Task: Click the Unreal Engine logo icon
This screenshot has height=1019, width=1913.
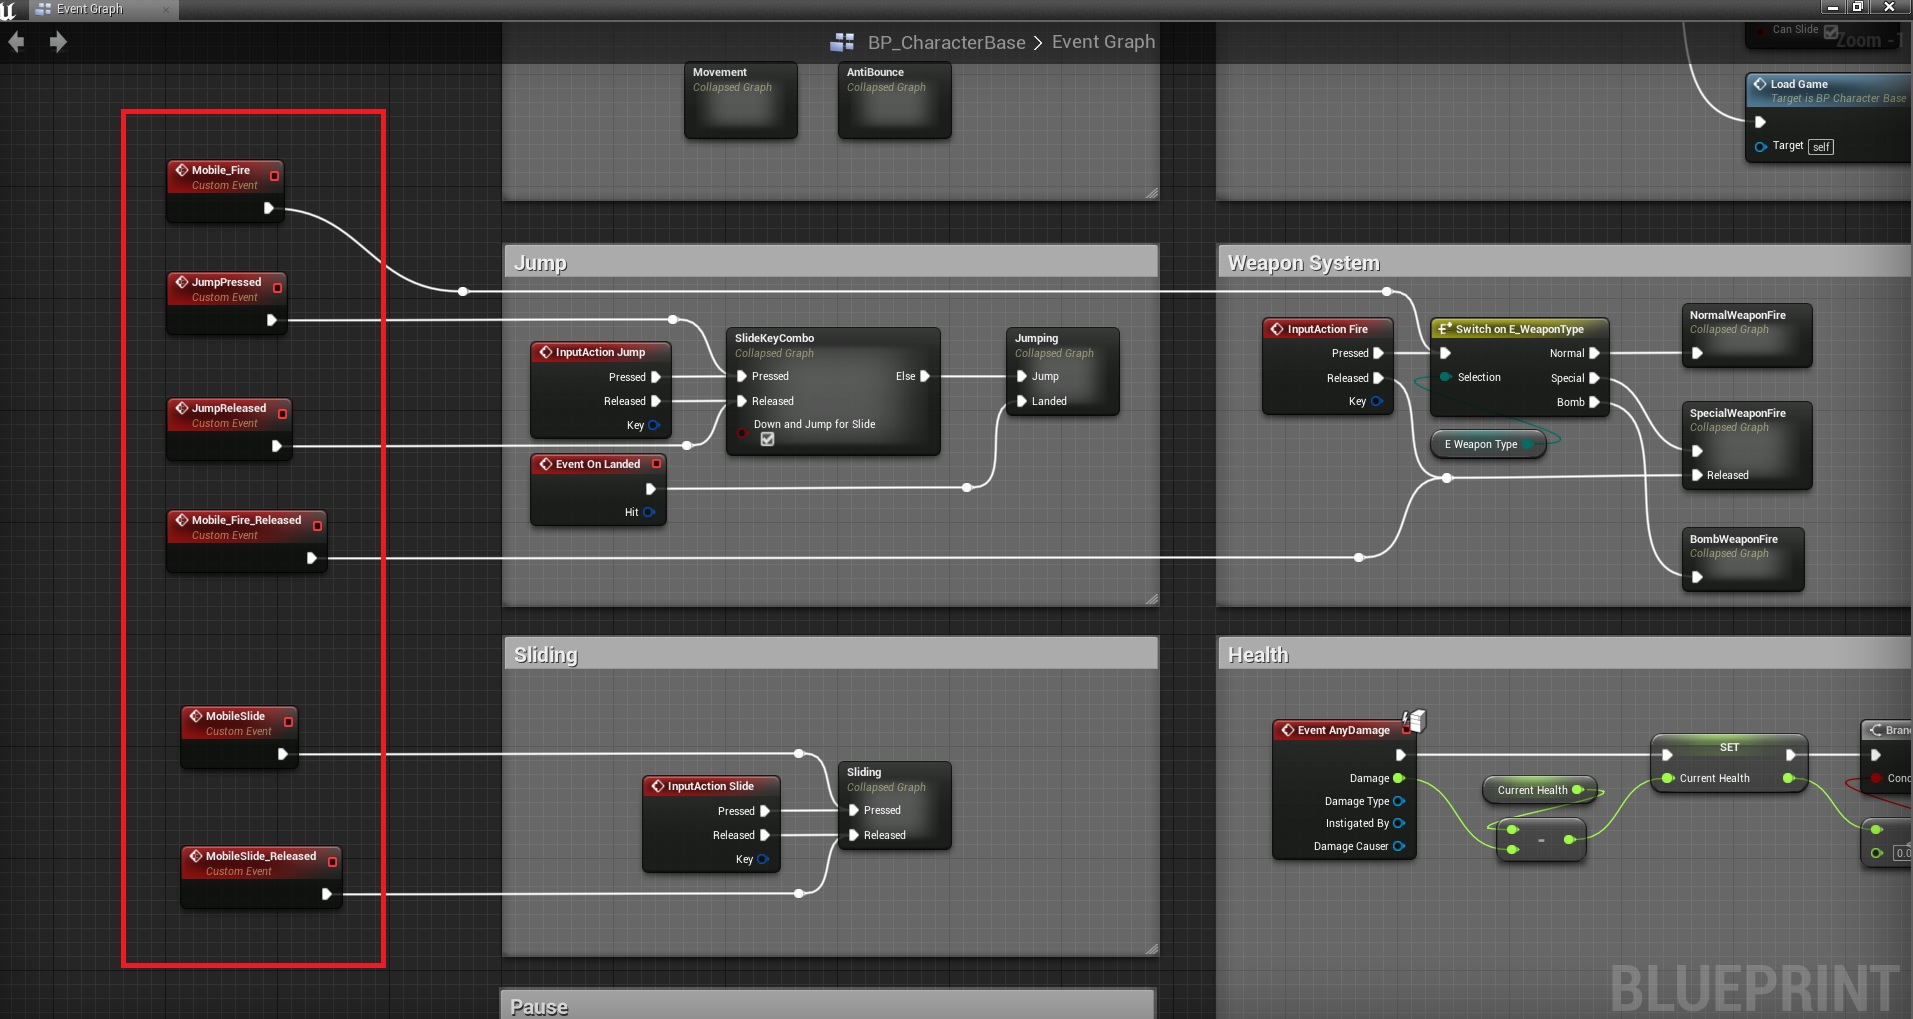Action: [9, 10]
